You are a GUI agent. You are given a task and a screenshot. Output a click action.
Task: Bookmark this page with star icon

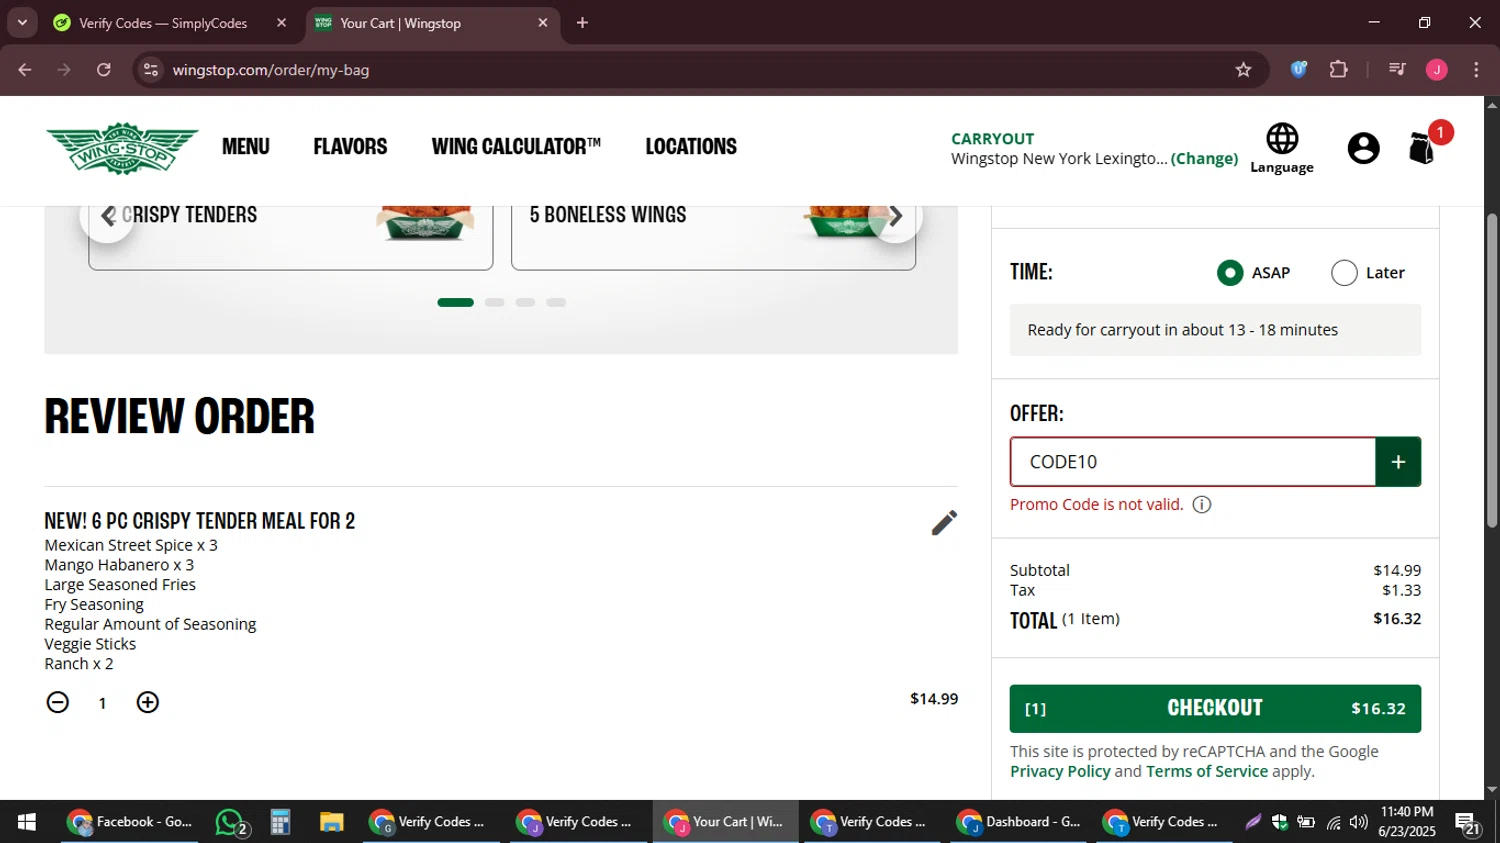point(1243,70)
